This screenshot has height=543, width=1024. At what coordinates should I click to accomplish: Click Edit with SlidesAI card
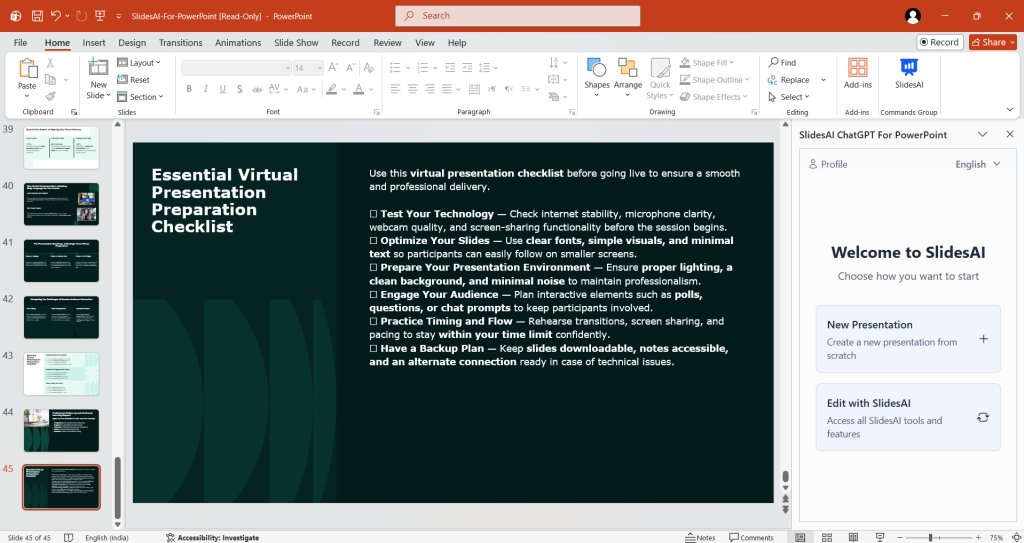(x=907, y=417)
